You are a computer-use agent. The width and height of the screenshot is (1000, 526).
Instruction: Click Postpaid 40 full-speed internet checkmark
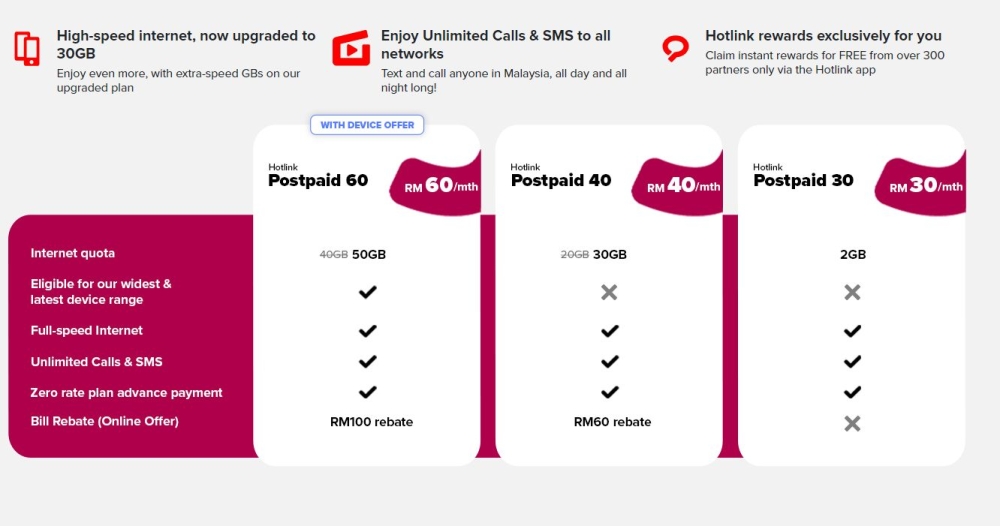click(x=610, y=331)
